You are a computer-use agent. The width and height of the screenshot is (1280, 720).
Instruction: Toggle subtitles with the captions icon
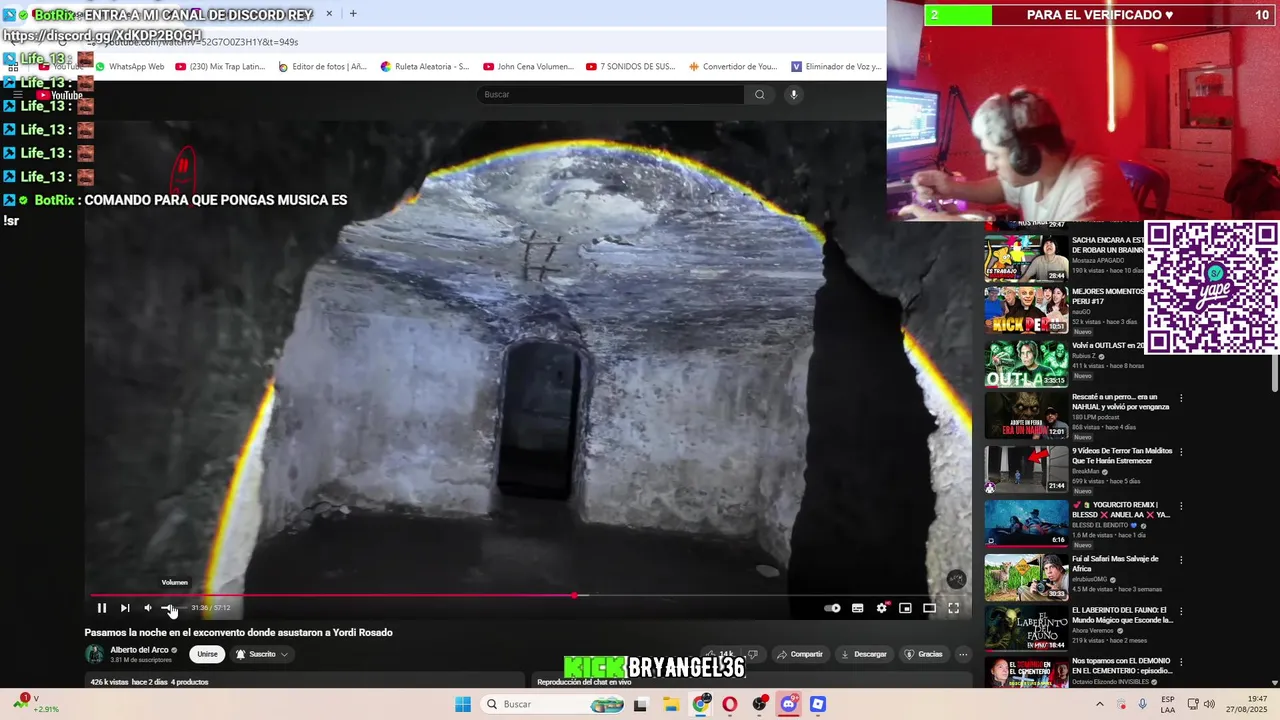point(857,608)
